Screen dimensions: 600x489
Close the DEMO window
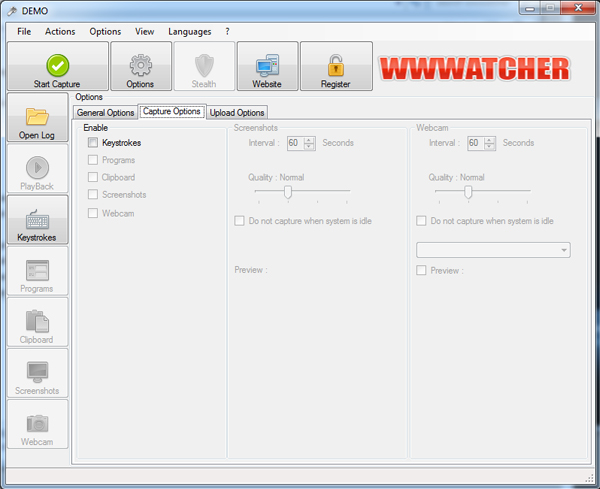[578, 8]
